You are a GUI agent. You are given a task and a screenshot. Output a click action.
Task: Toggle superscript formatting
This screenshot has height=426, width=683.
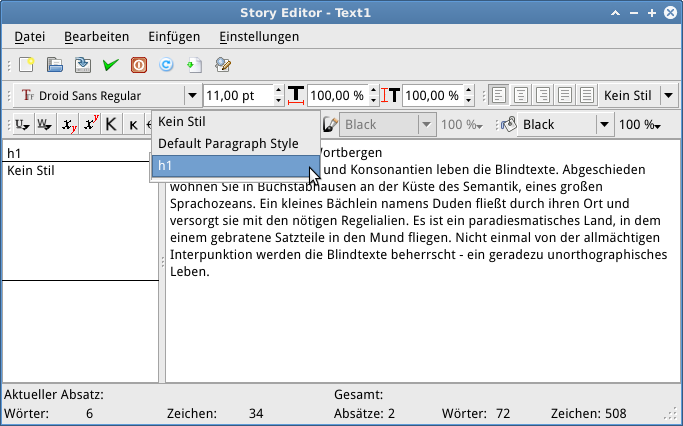click(x=91, y=125)
